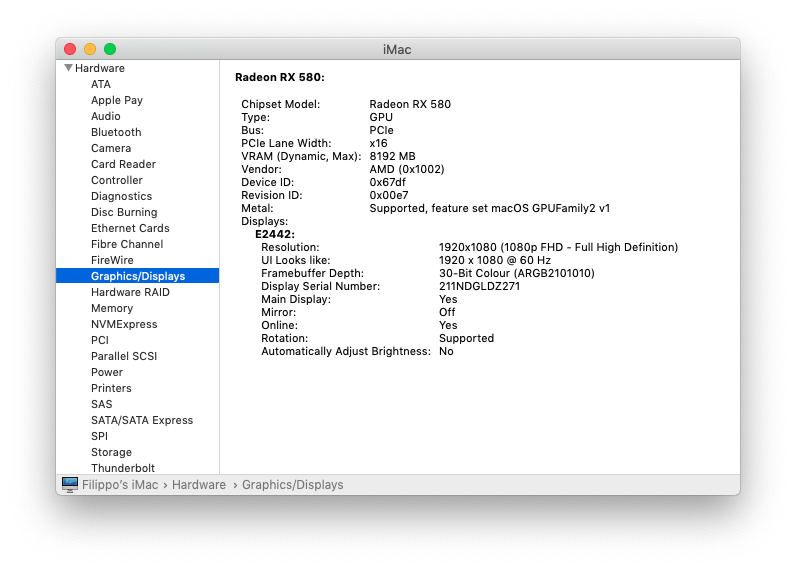
Task: Select SAS in the sidebar
Action: [x=102, y=404]
